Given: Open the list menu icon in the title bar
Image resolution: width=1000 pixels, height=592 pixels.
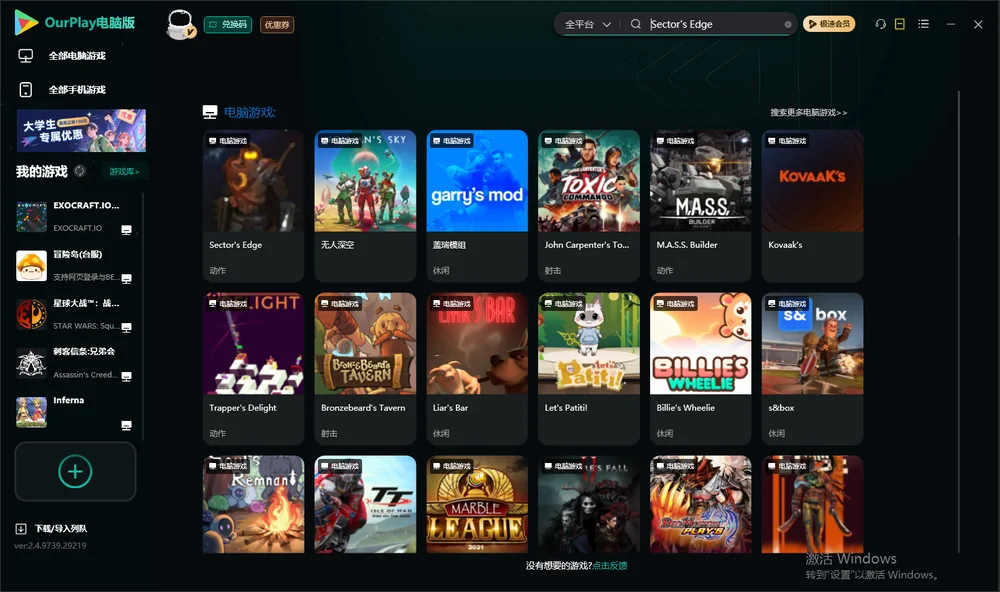Looking at the screenshot, I should tap(923, 24).
